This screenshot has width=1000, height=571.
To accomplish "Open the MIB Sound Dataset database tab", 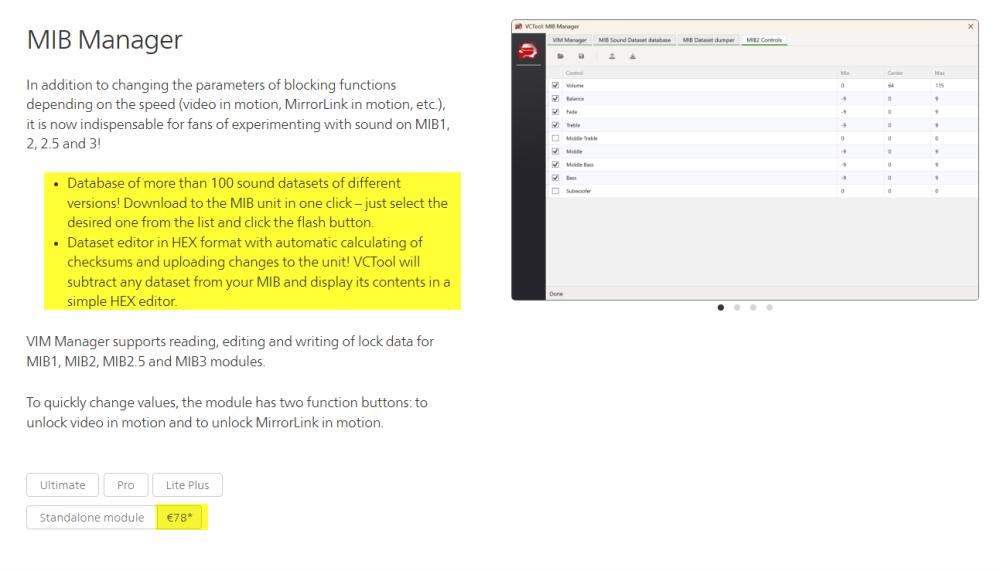I will click(635, 40).
